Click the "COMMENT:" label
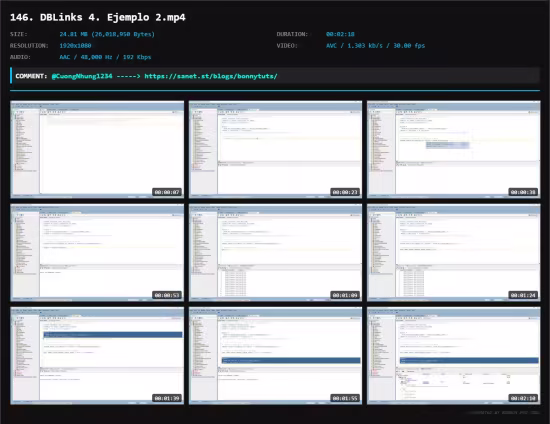550x424 pixels. click(x=31, y=76)
